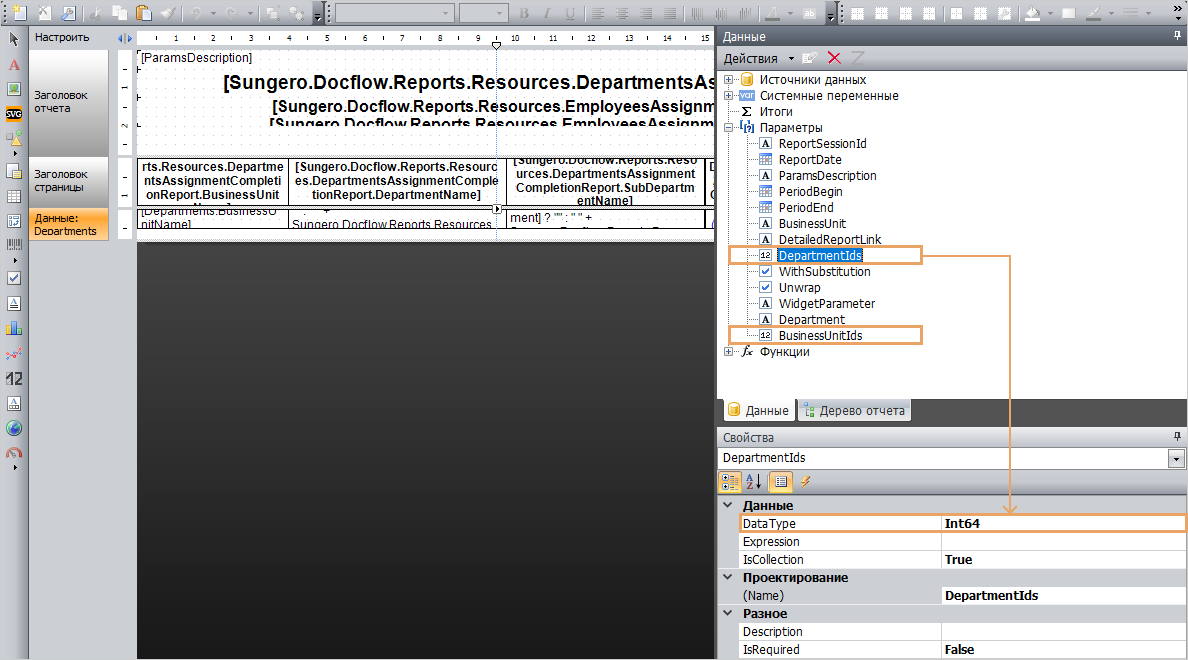The height and width of the screenshot is (660, 1188).
Task: Insert a chart object from sidebar
Action: [14, 327]
